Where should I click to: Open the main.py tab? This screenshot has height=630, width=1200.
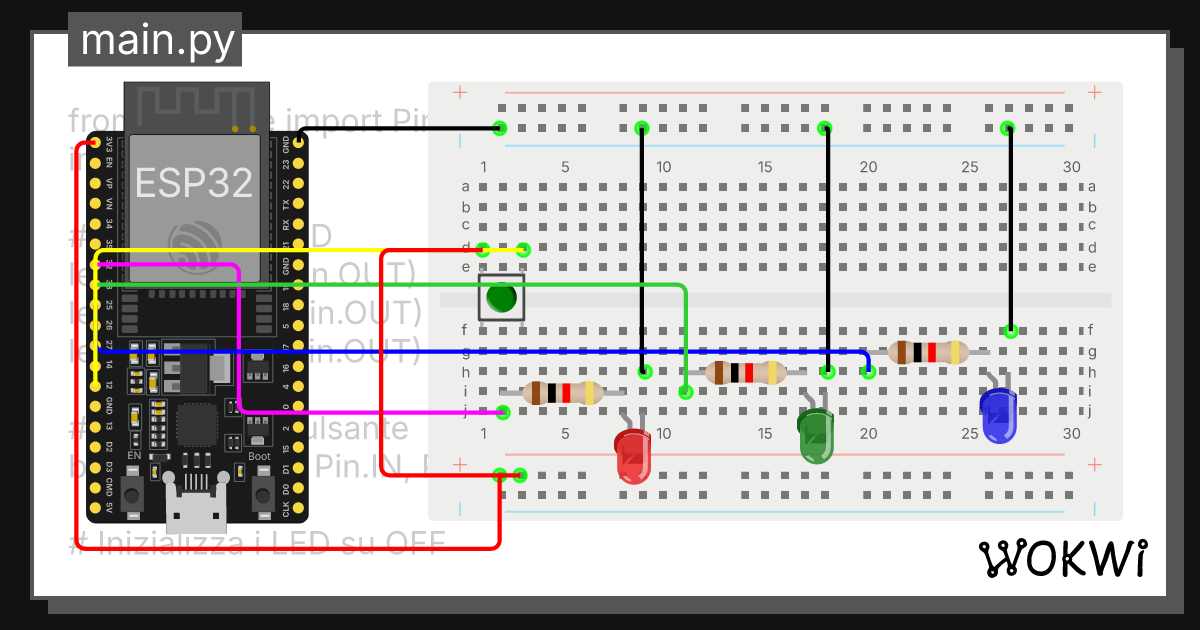pos(155,40)
